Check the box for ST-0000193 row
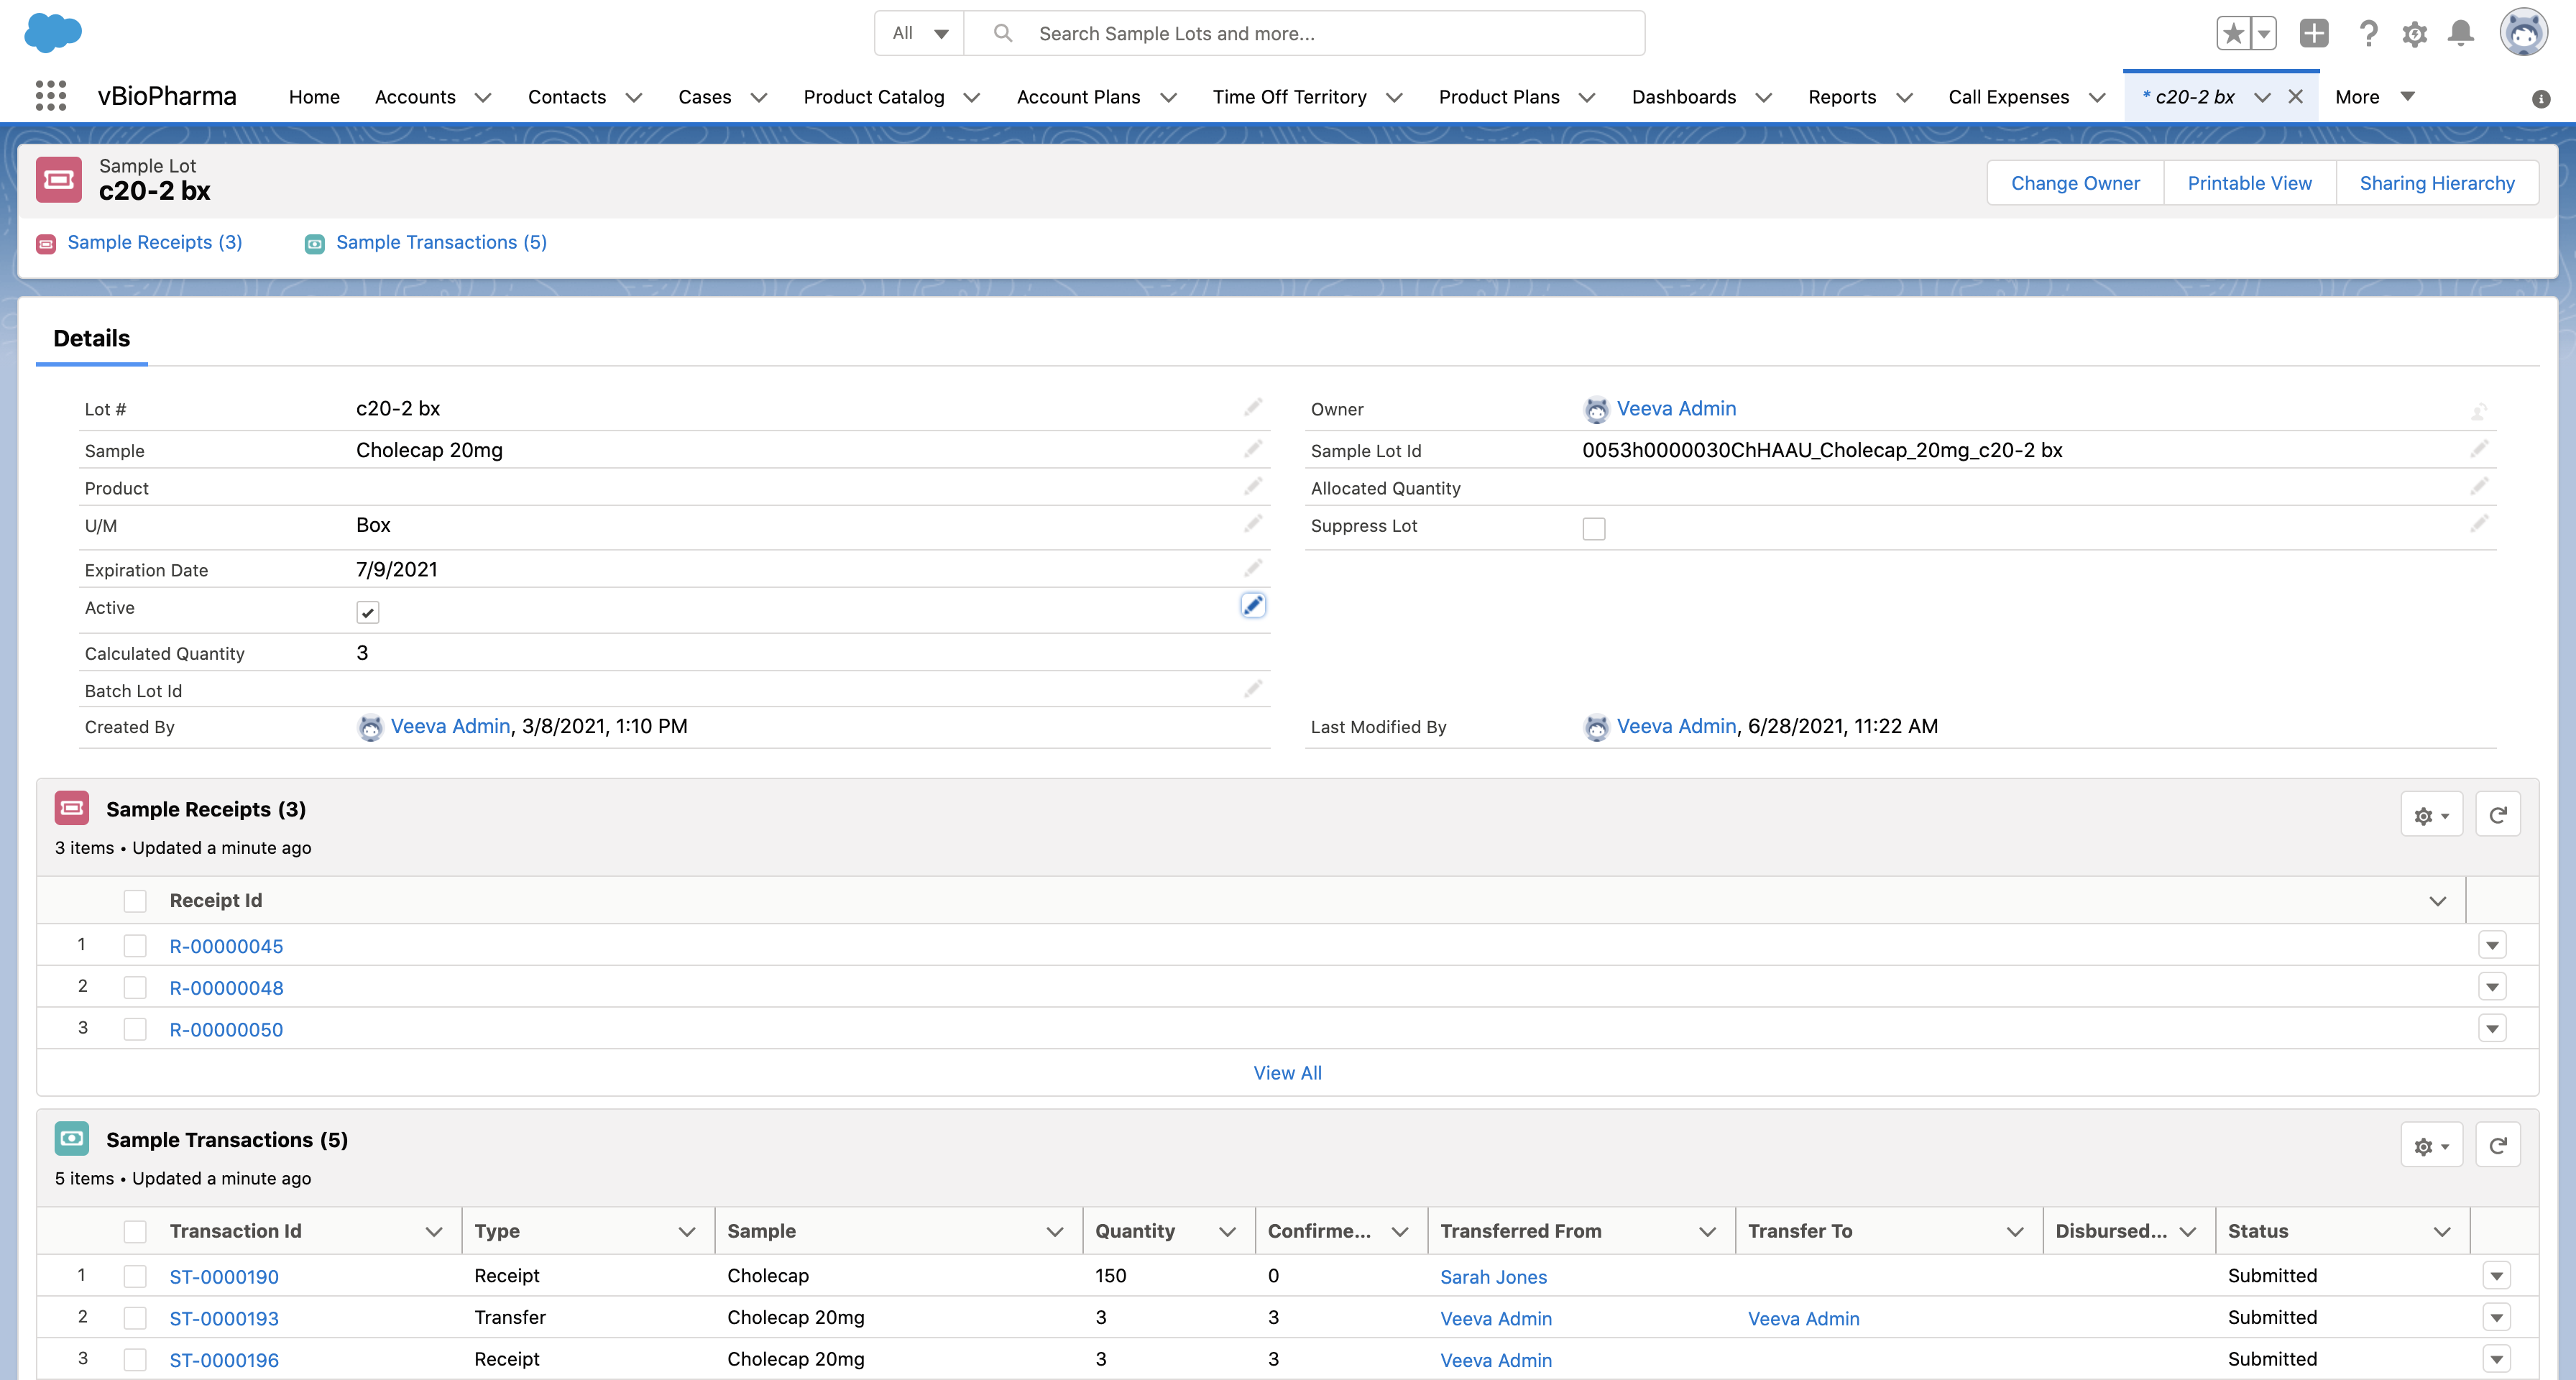Viewport: 2576px width, 1380px height. pyautogui.click(x=135, y=1318)
